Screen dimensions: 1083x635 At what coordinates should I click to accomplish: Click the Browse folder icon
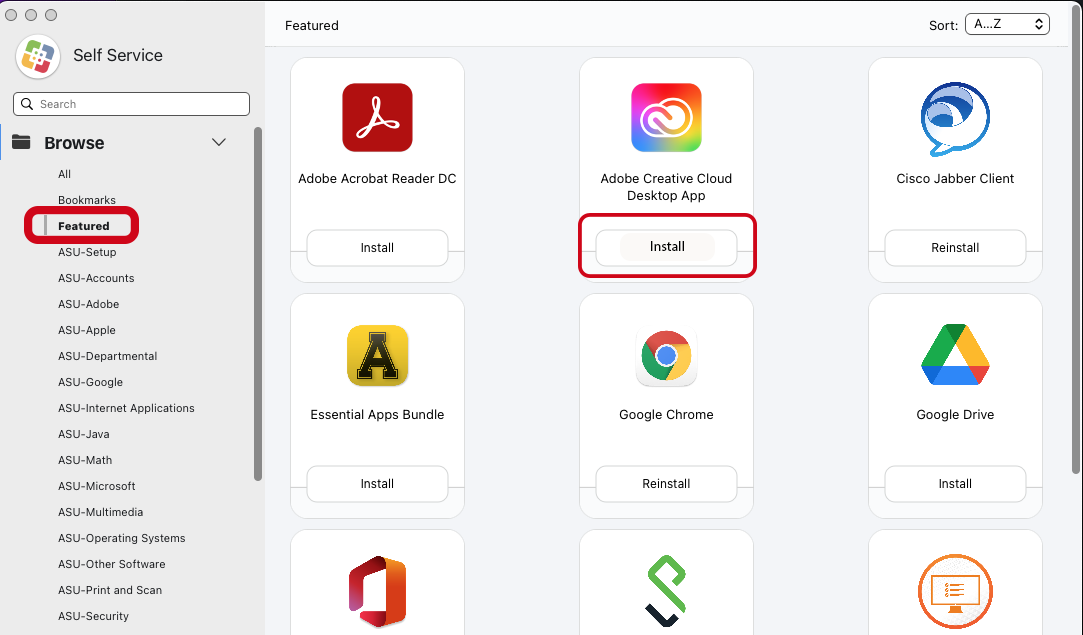point(21,142)
